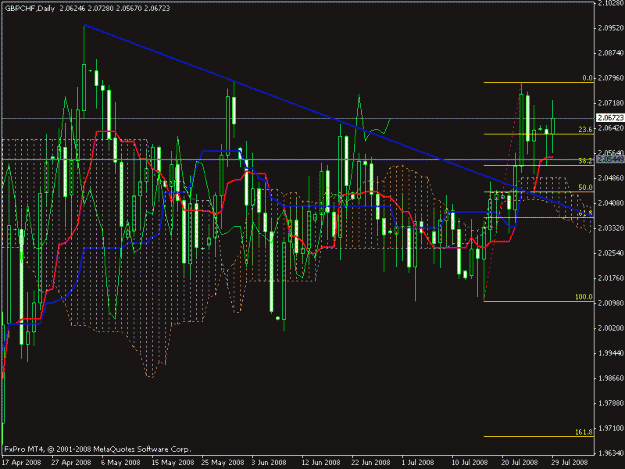625x469 pixels.
Task: Click the 1 Jul 2008 date label
Action: pyautogui.click(x=418, y=462)
